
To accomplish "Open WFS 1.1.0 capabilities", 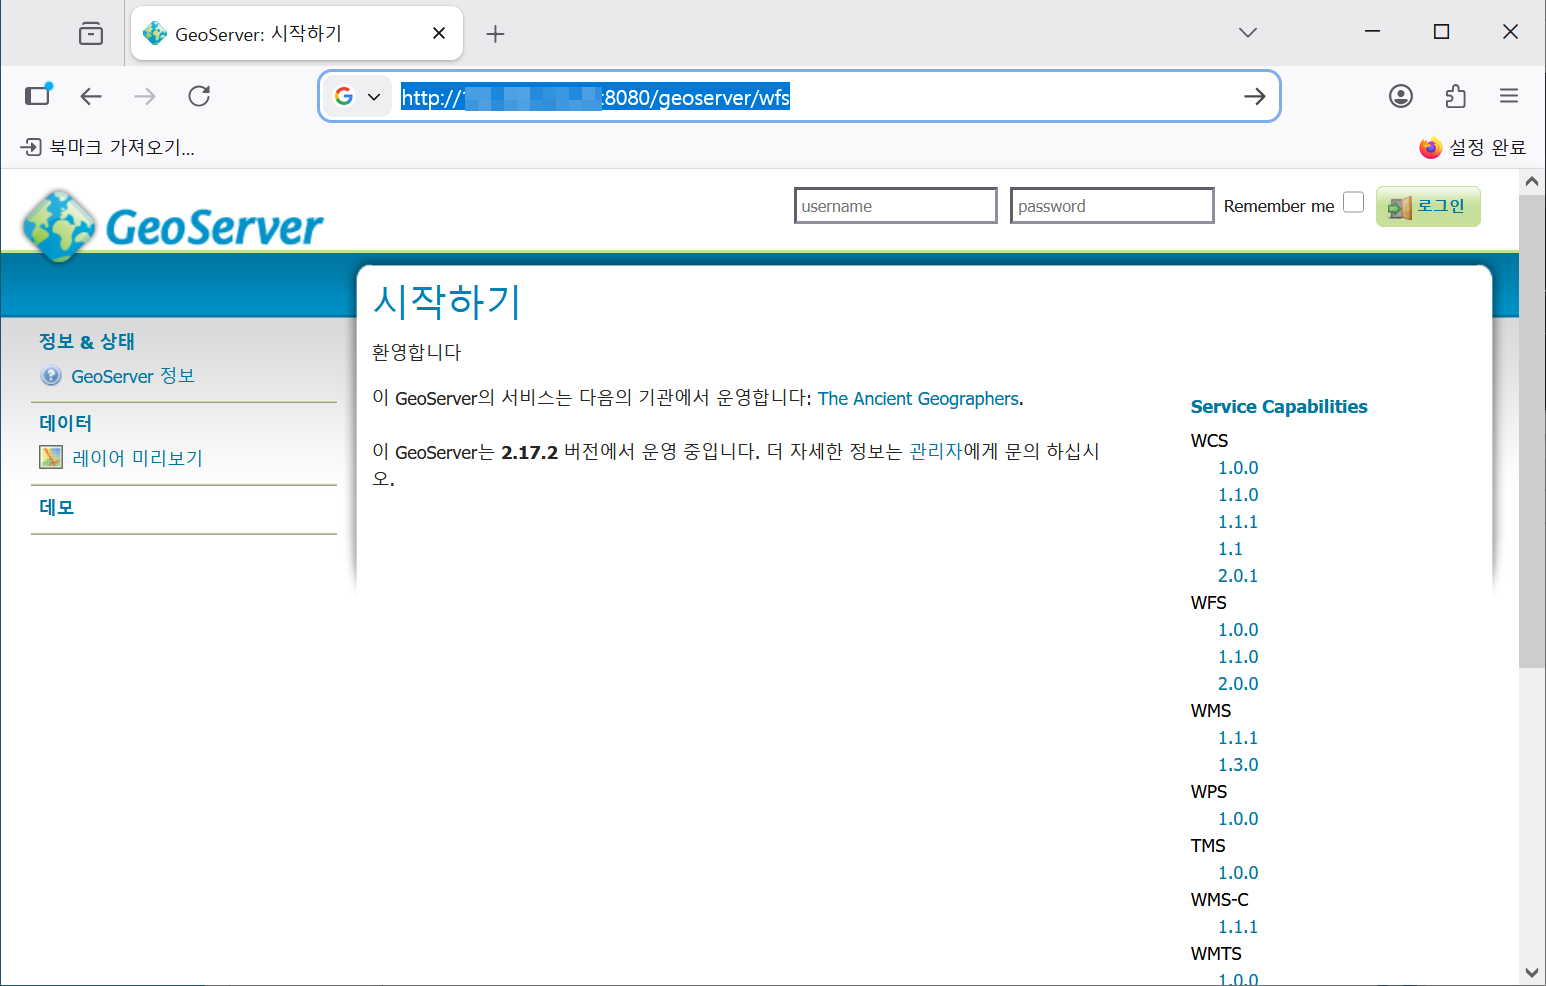I will click(1238, 657).
